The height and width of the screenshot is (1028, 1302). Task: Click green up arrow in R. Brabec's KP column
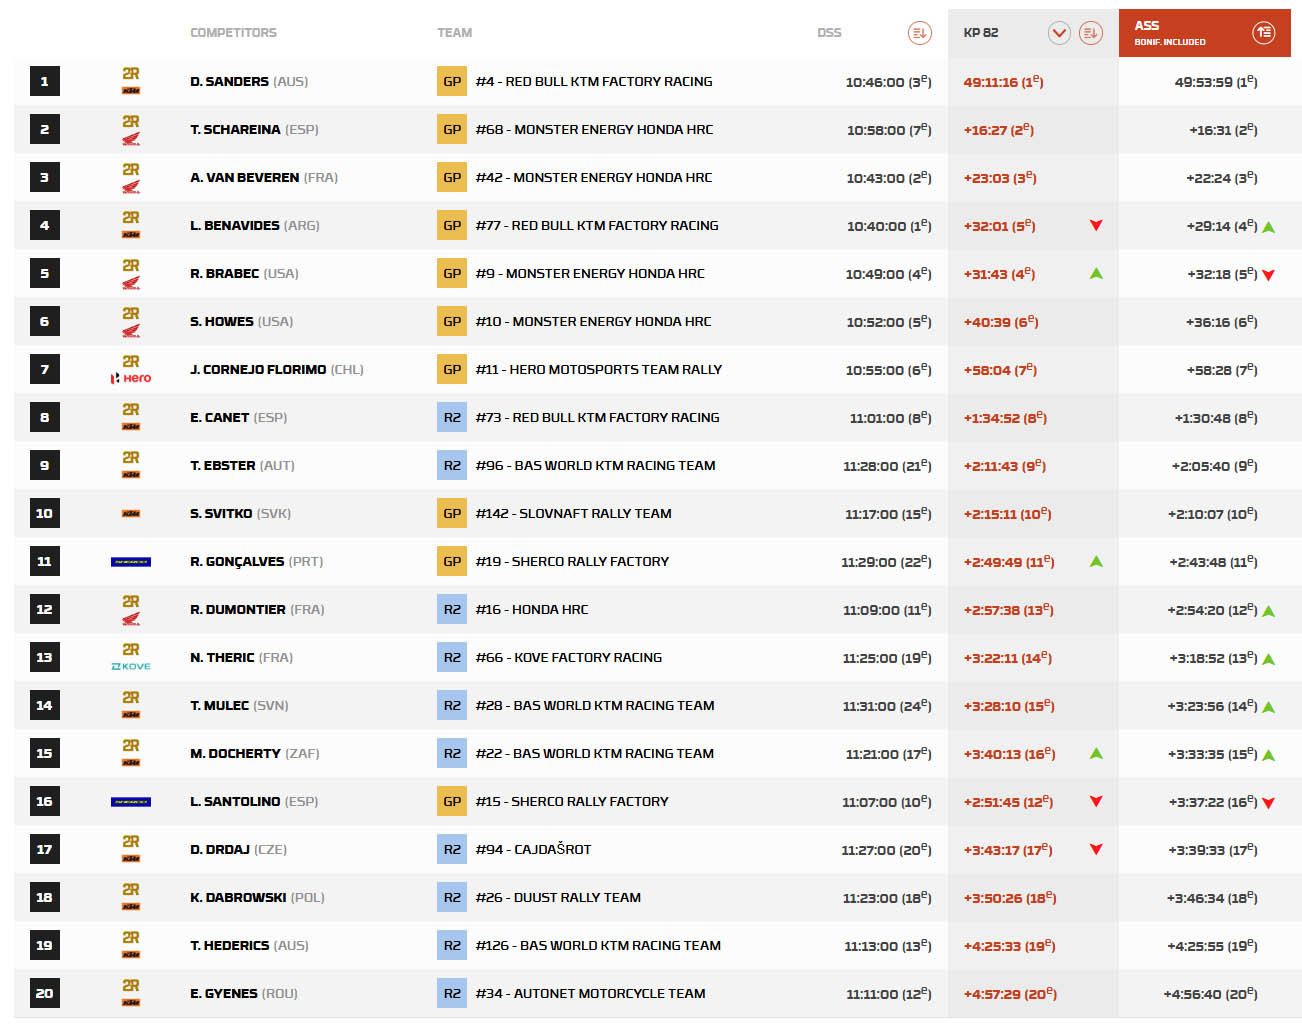tap(1096, 274)
